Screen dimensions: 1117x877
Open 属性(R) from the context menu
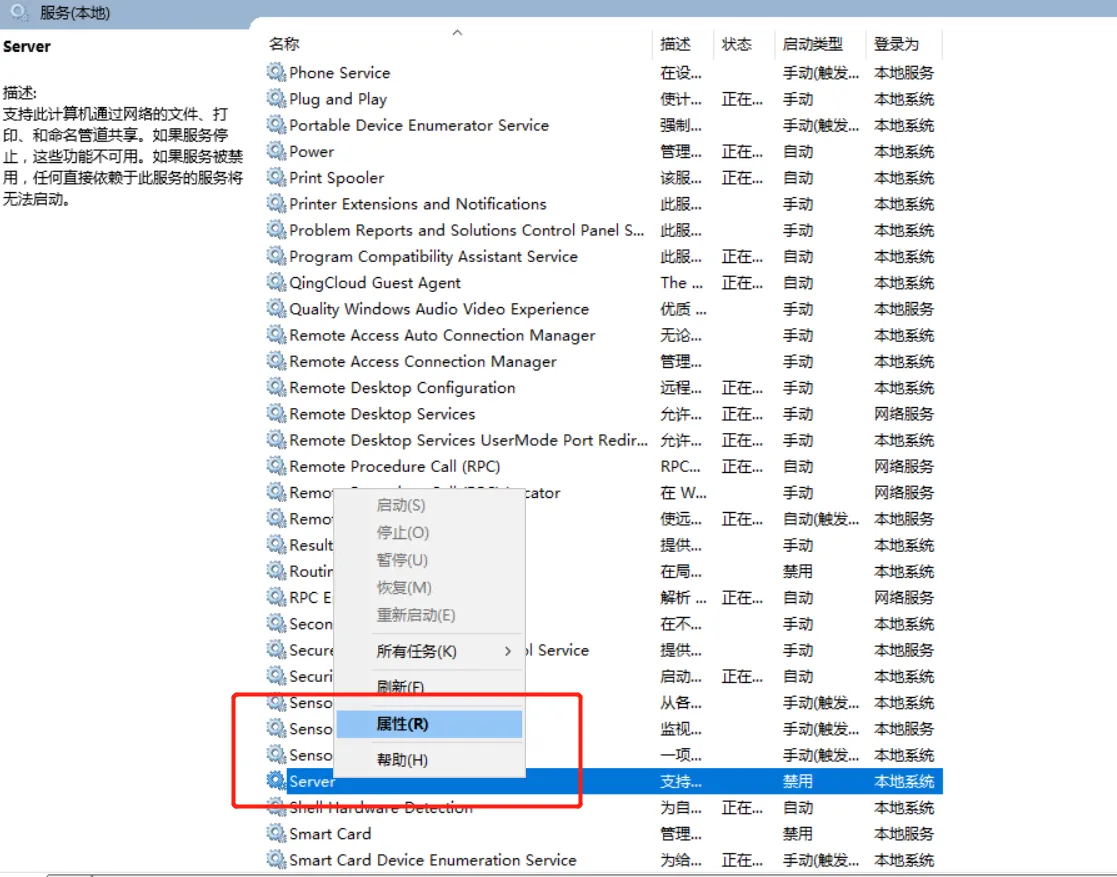point(402,724)
